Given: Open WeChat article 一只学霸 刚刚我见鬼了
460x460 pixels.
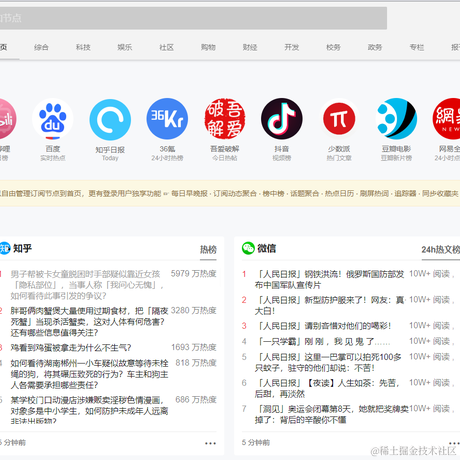Looking at the screenshot, I should click(x=323, y=341).
